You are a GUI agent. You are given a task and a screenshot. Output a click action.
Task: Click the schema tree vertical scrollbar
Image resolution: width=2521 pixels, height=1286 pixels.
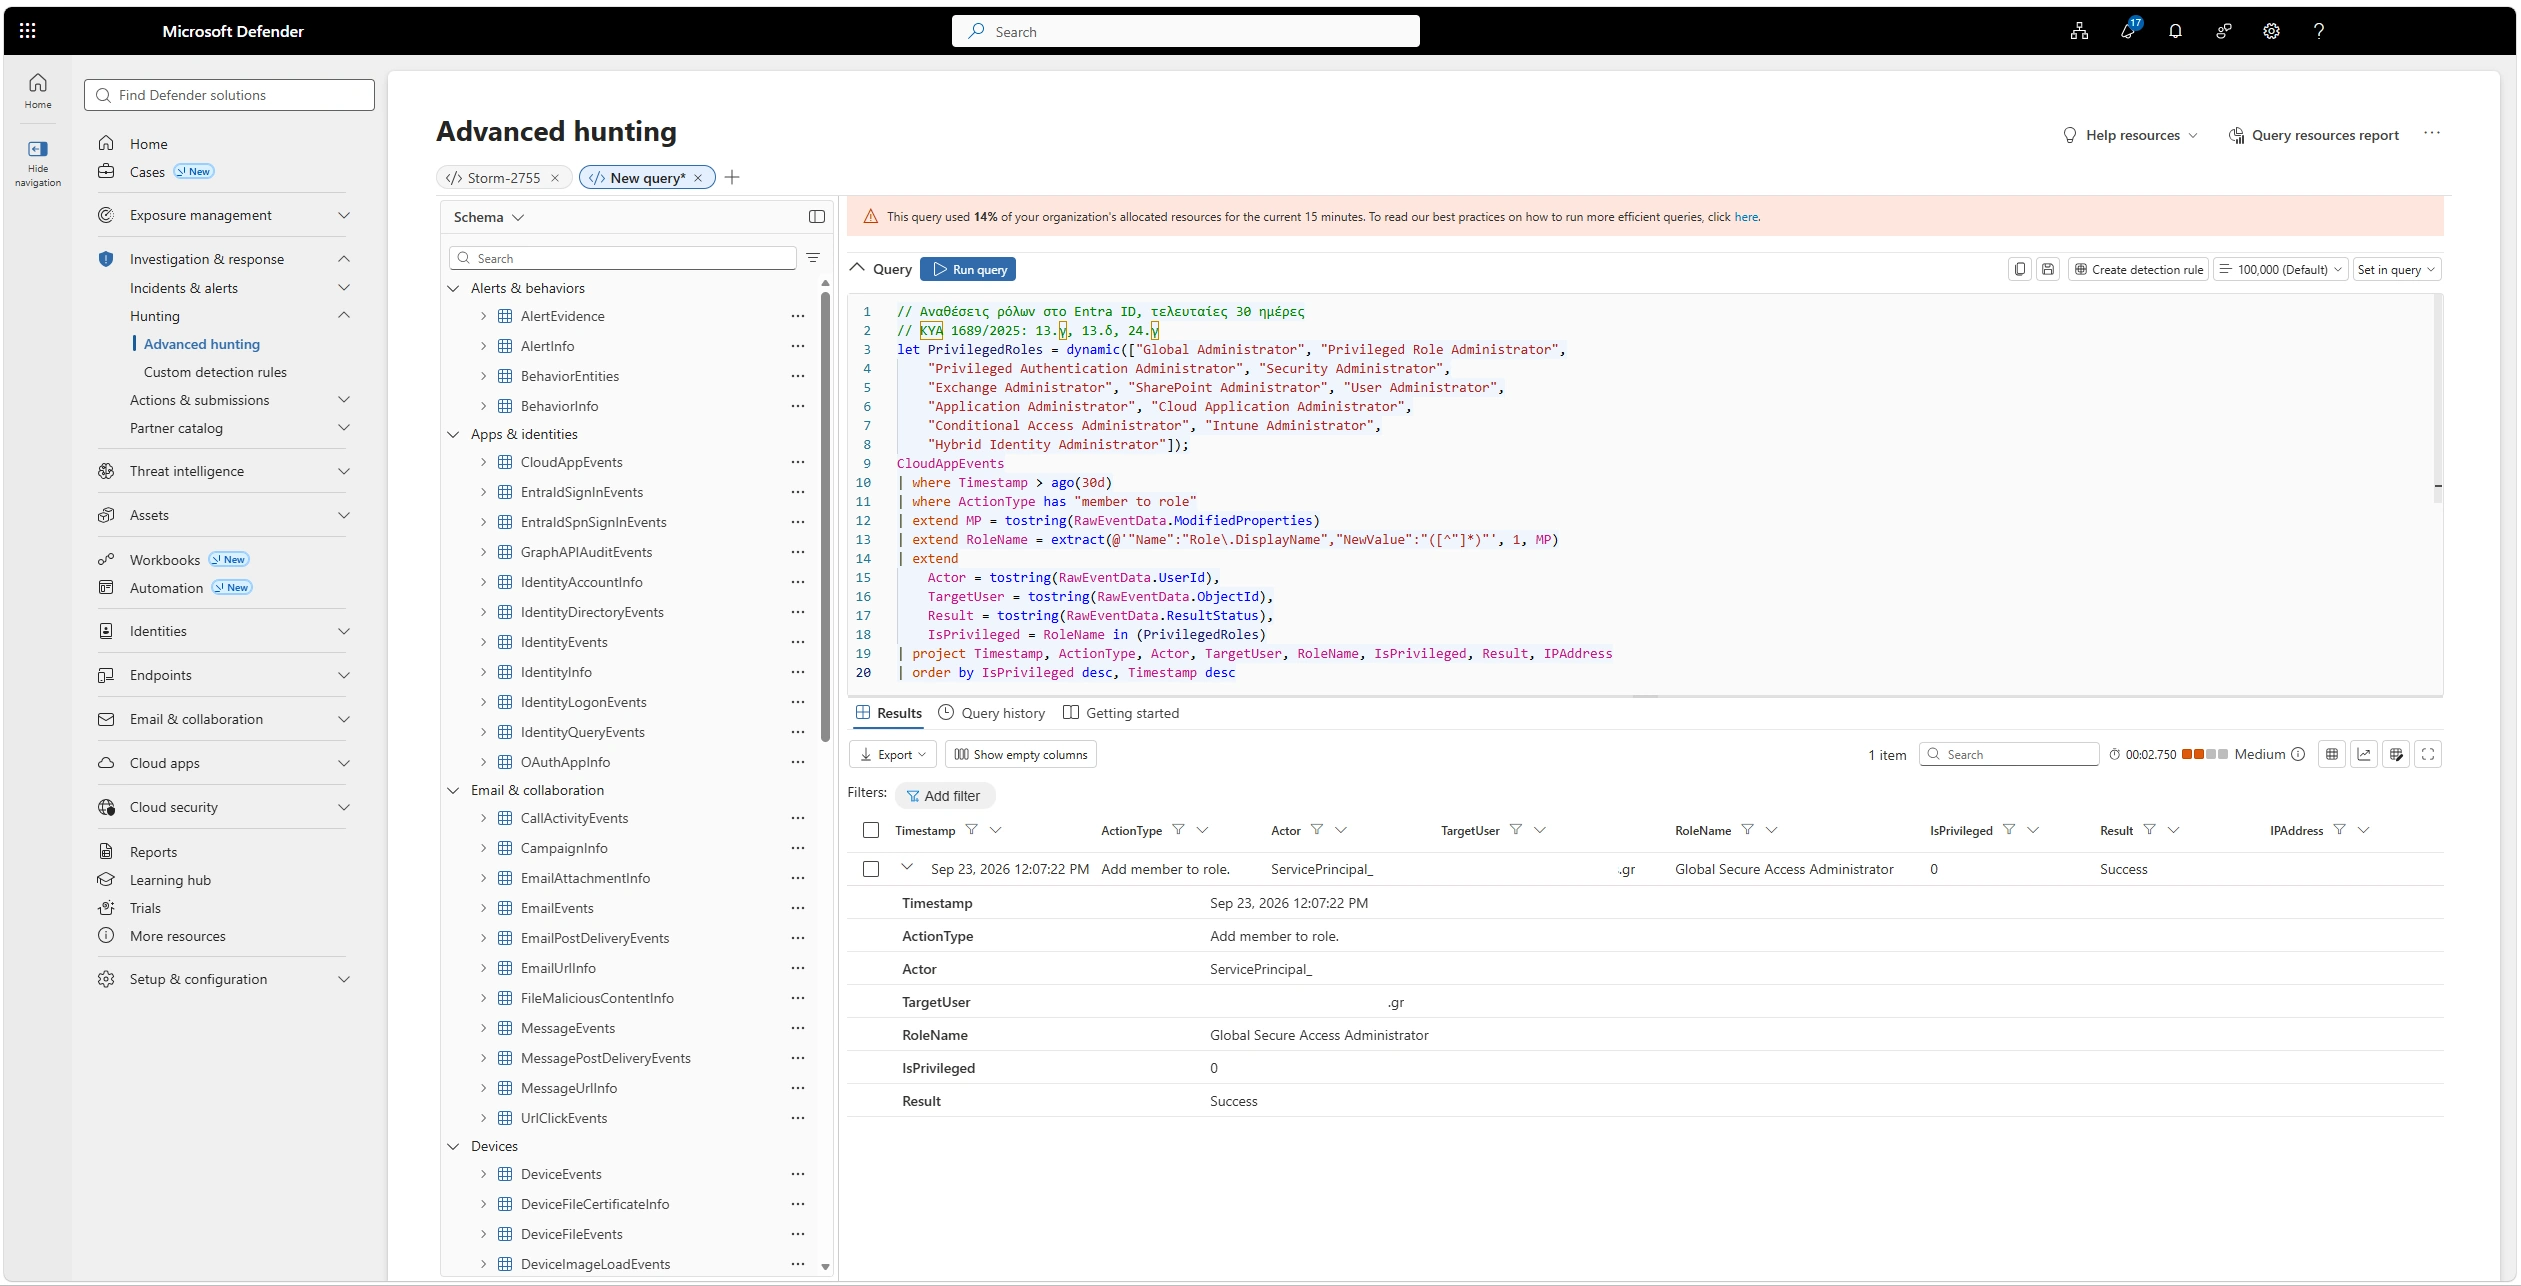(x=825, y=515)
